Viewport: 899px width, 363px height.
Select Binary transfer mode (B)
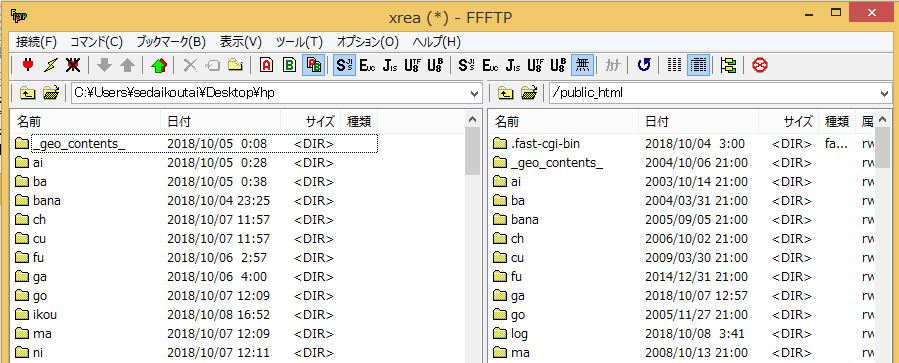tap(290, 65)
